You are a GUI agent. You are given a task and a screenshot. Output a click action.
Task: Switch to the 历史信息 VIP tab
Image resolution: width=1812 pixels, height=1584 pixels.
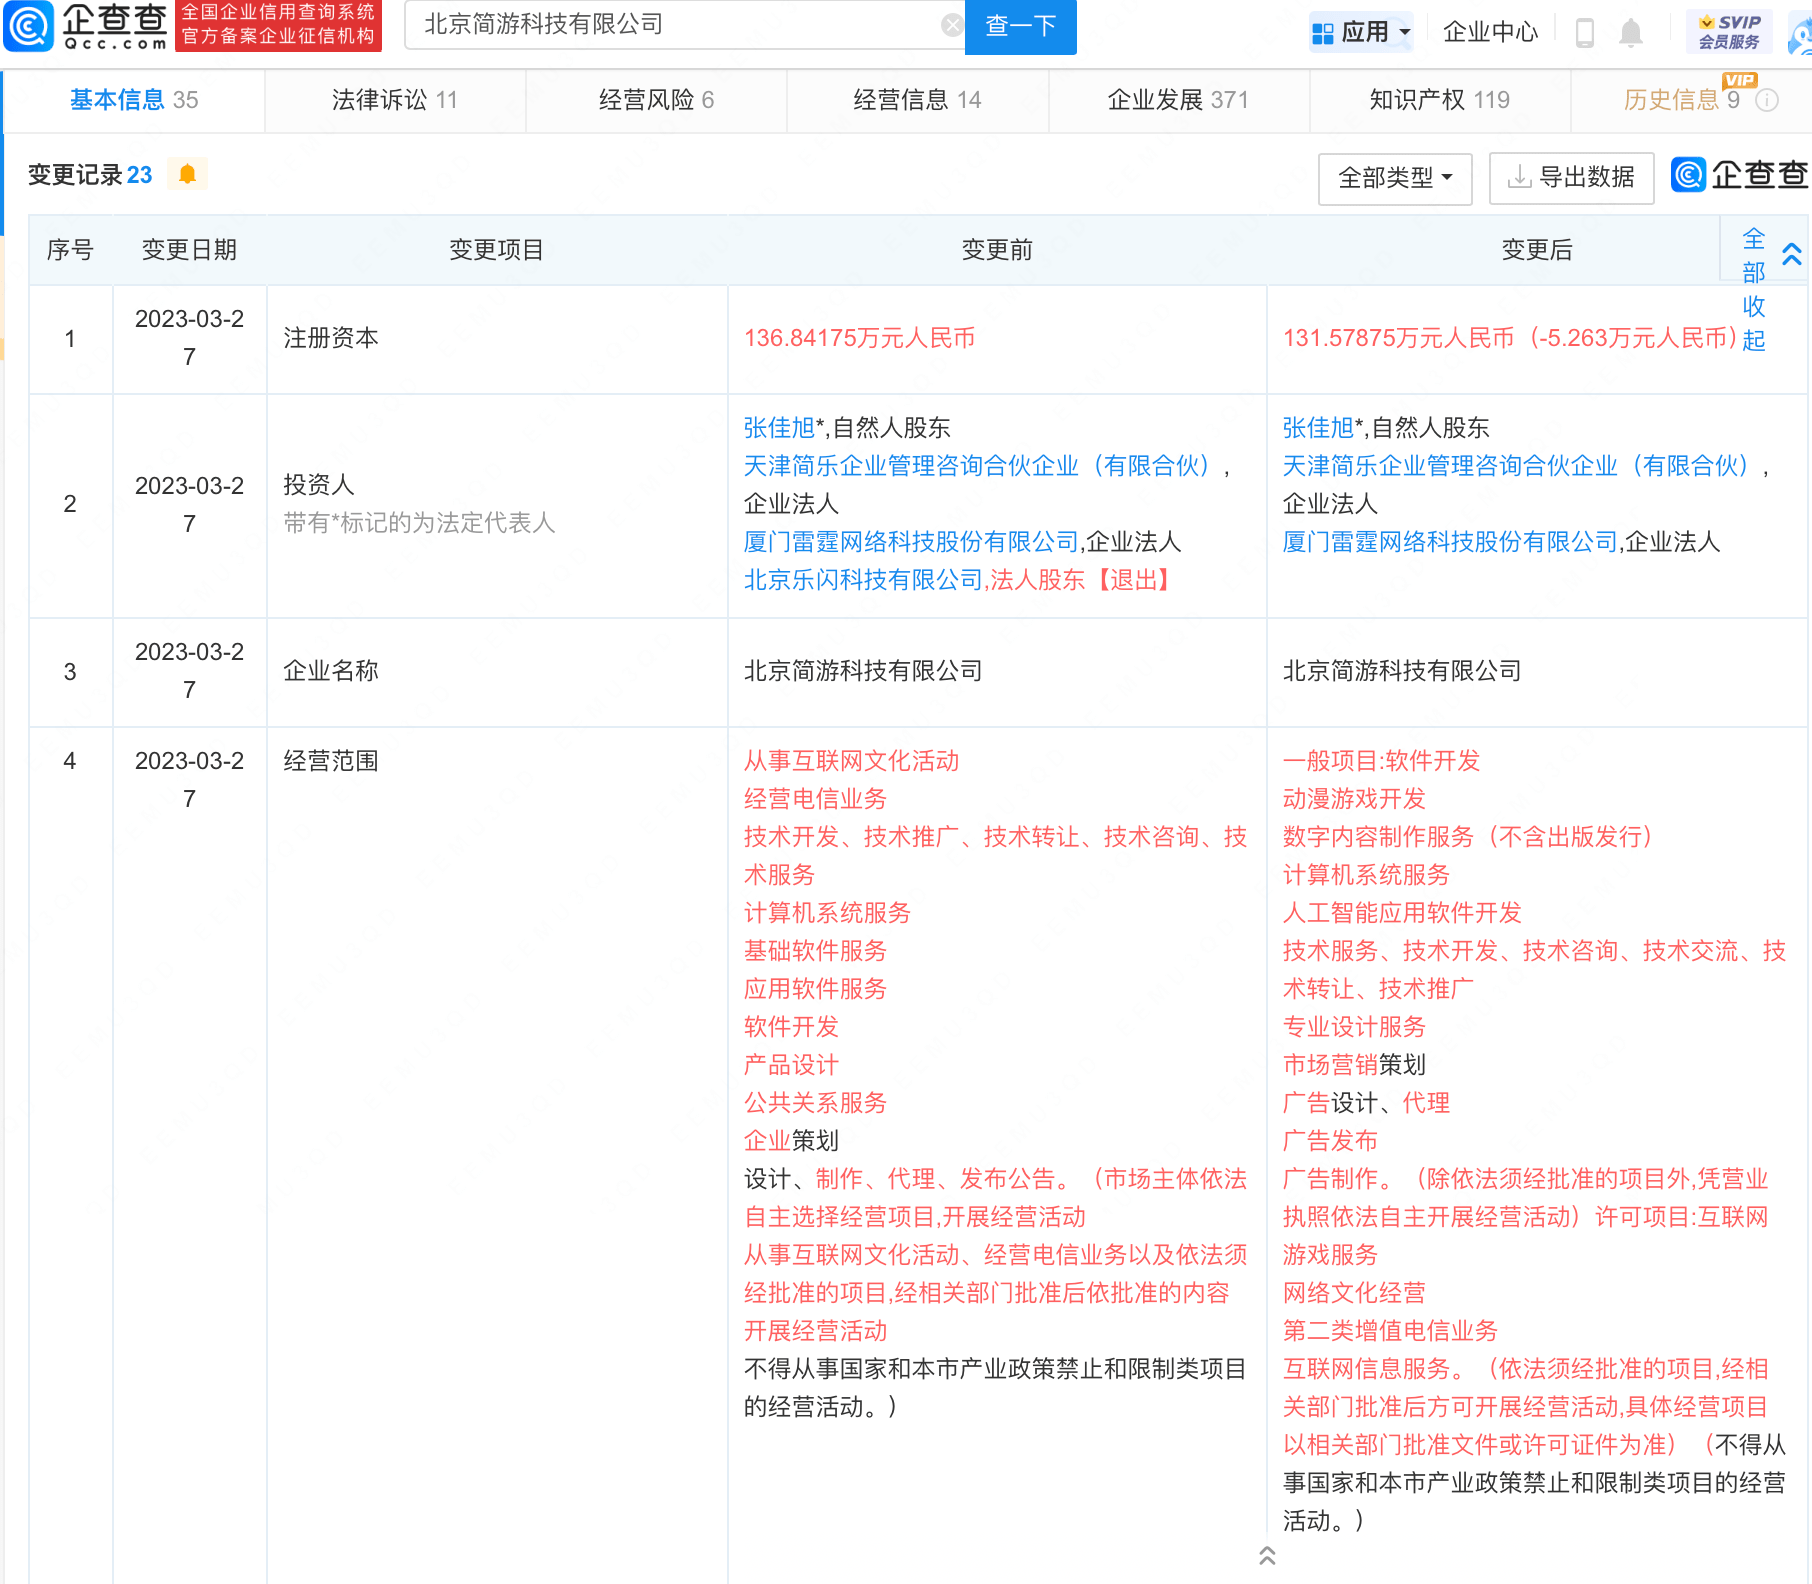click(1690, 100)
